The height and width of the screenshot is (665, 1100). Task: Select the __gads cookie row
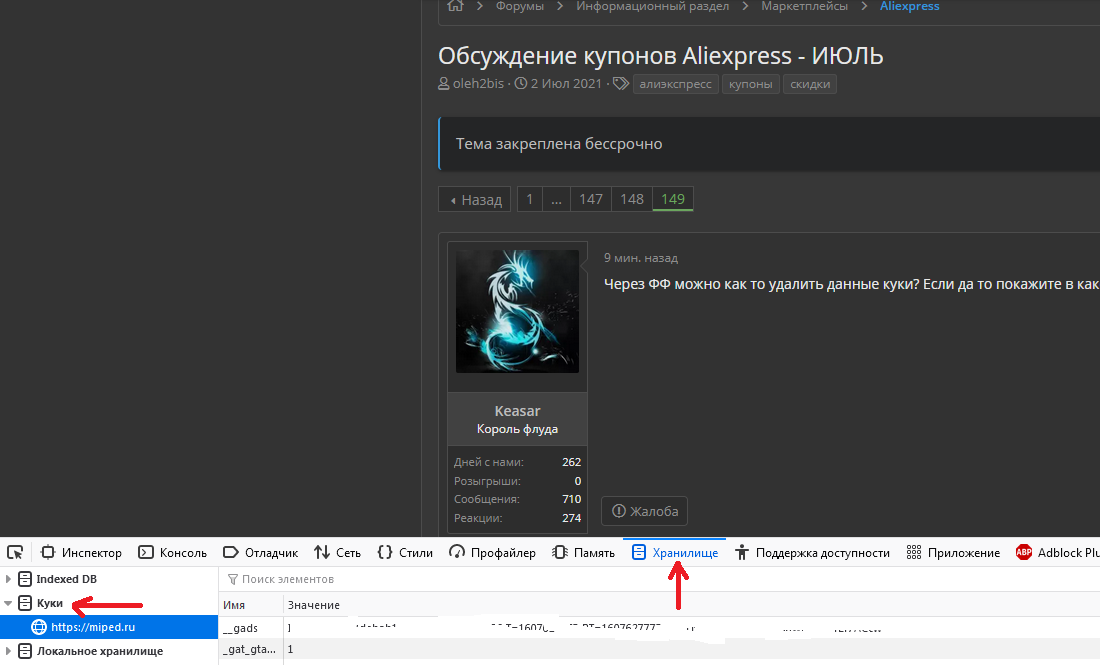click(659, 628)
